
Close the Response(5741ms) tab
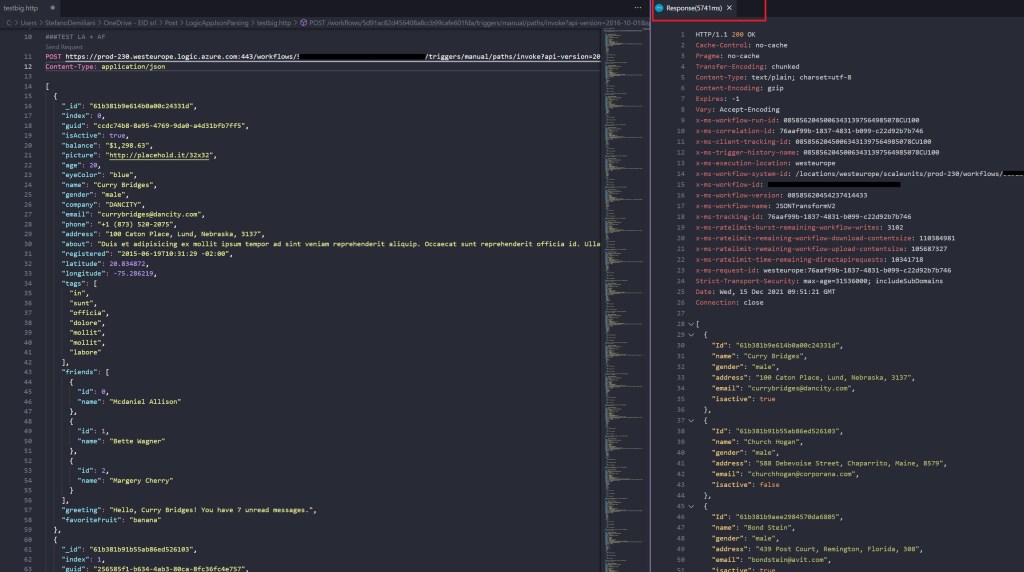coord(729,8)
